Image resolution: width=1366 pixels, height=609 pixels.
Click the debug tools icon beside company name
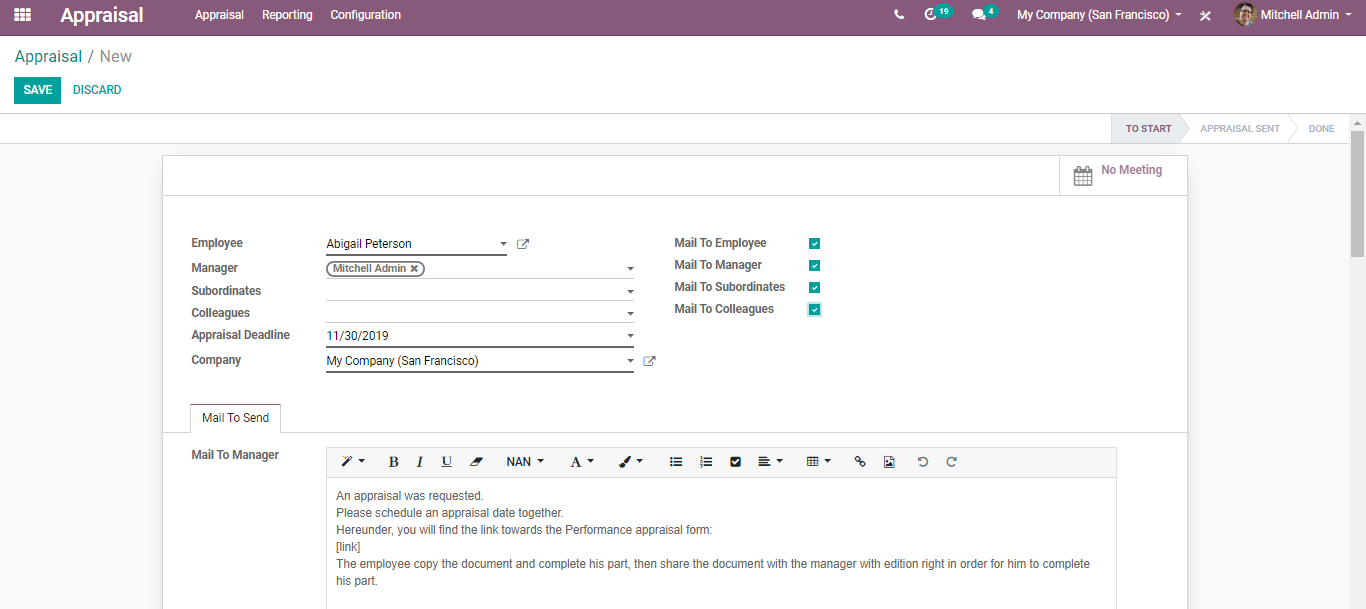(1205, 16)
